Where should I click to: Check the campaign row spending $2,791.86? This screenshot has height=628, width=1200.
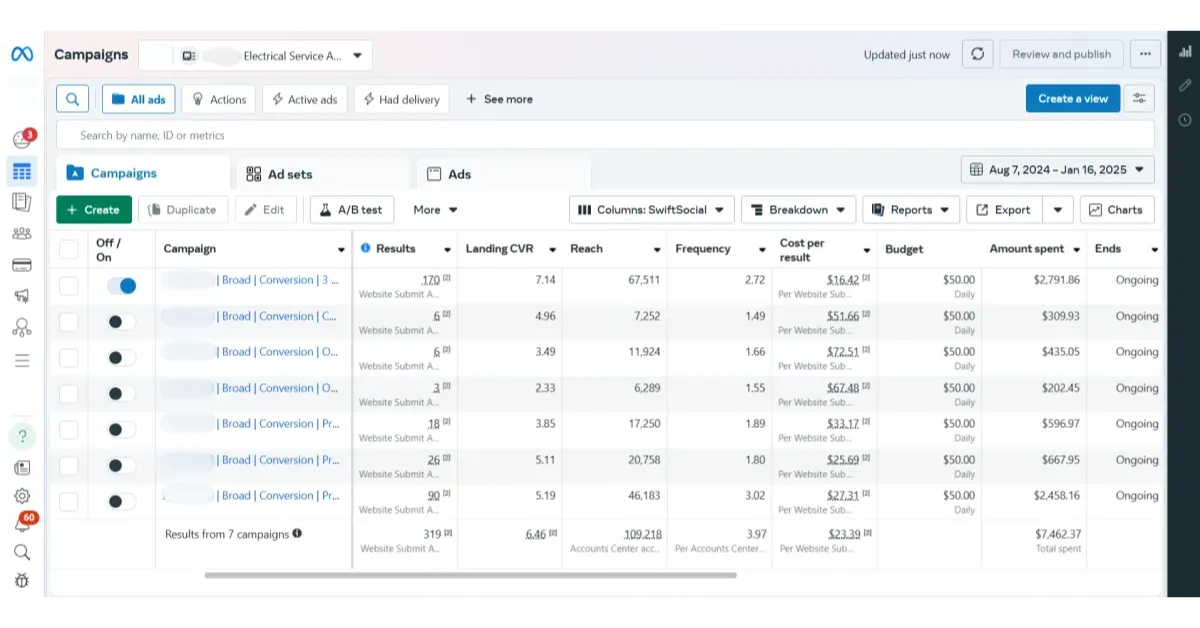click(68, 286)
